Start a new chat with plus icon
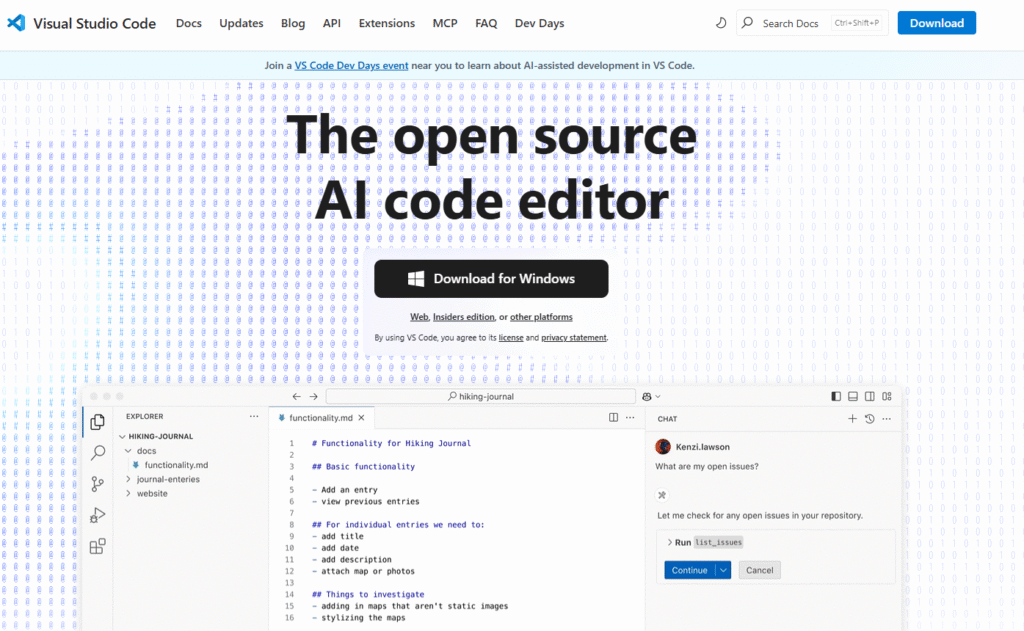The image size is (1024, 631). click(852, 419)
